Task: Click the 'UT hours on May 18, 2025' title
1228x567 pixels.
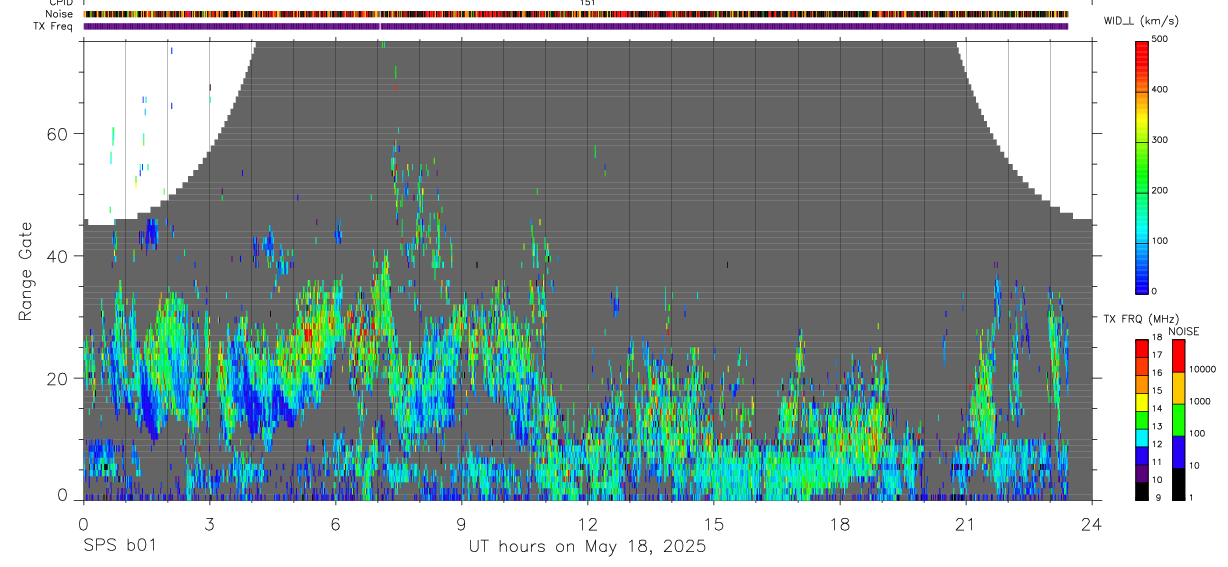Action: pos(587,547)
